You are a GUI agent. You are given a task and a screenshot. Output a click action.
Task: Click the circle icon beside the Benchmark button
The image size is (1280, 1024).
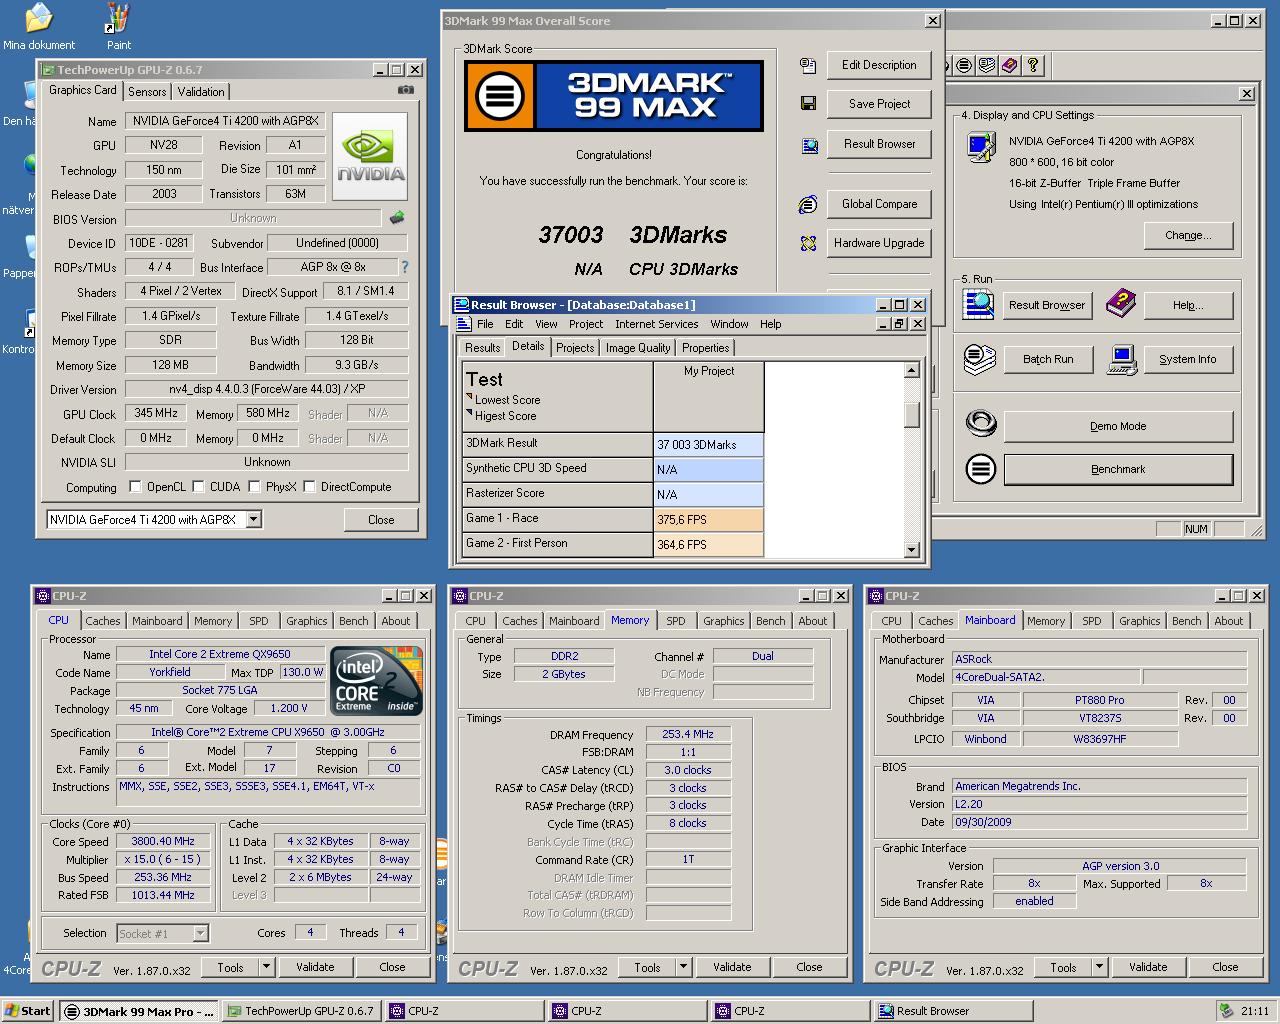pos(981,468)
